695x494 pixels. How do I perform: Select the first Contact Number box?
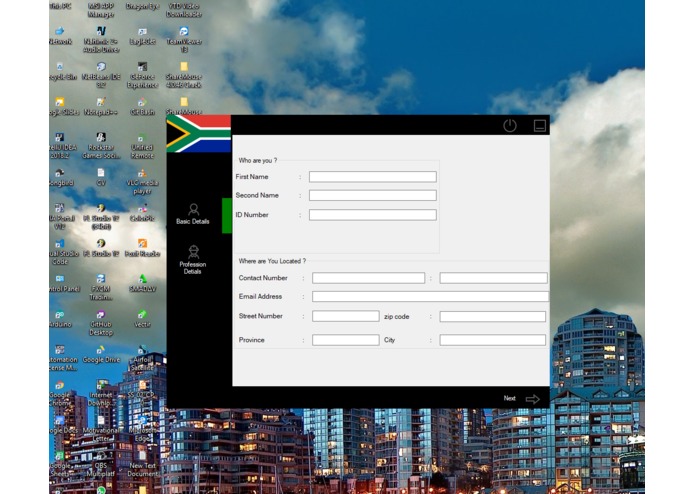click(x=368, y=278)
